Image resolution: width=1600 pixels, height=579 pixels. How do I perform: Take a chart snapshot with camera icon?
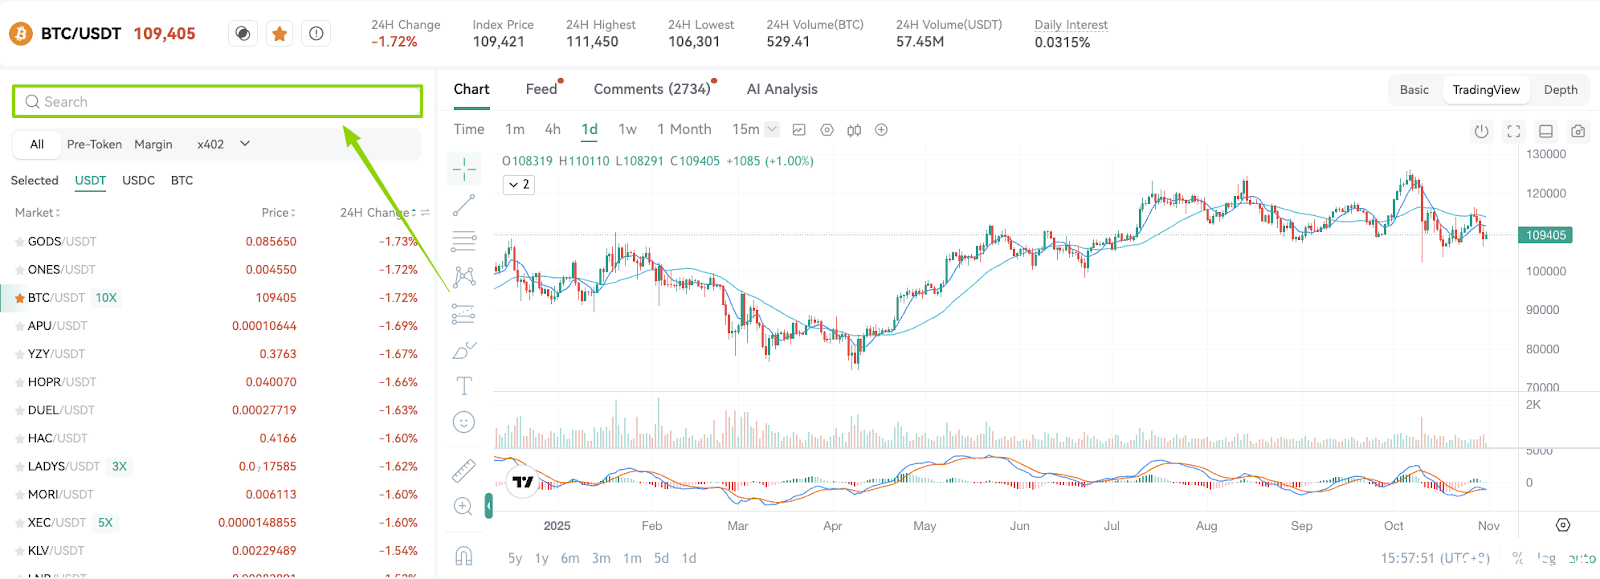[1578, 131]
